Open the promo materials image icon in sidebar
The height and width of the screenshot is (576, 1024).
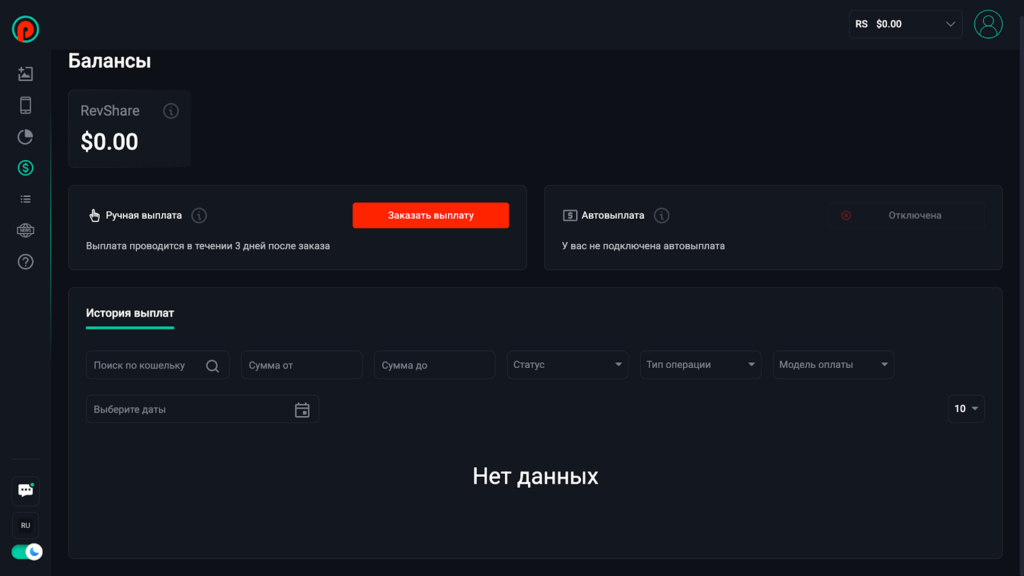click(25, 74)
